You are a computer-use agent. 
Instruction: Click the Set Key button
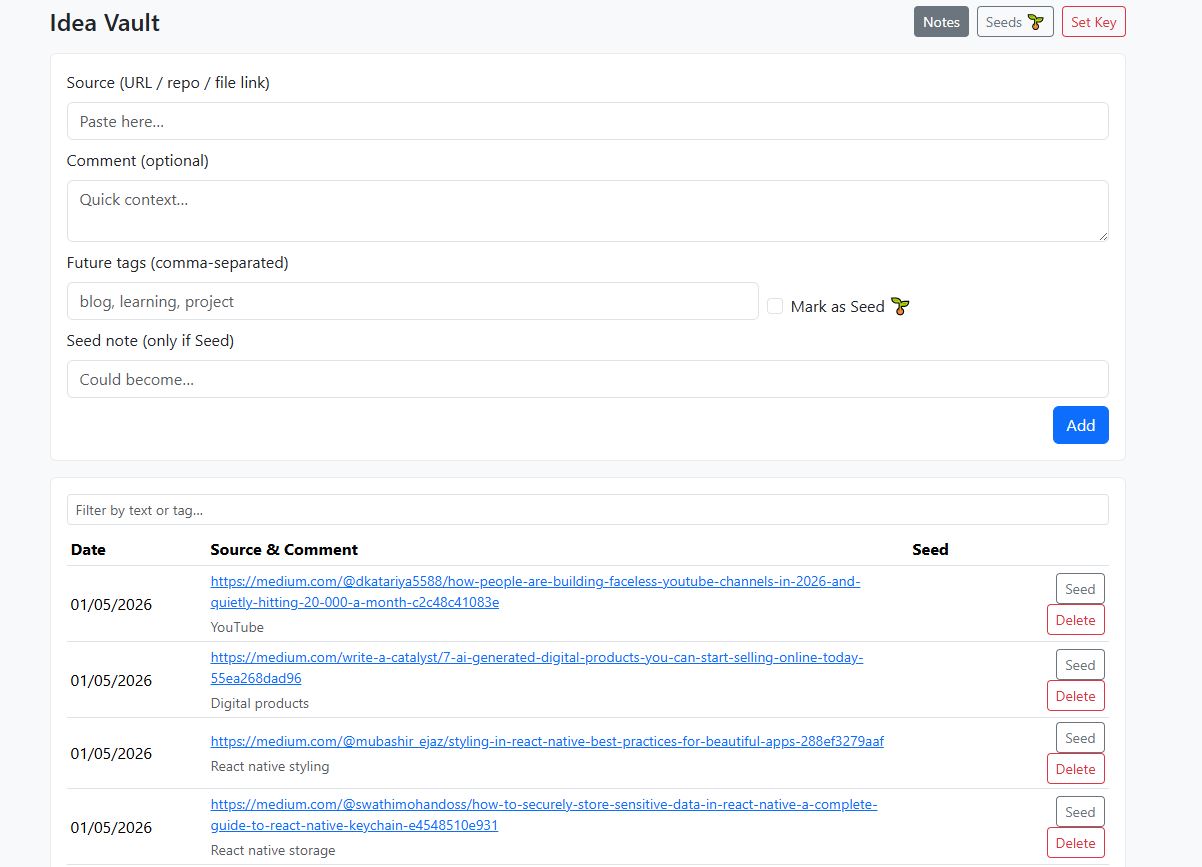click(1093, 21)
